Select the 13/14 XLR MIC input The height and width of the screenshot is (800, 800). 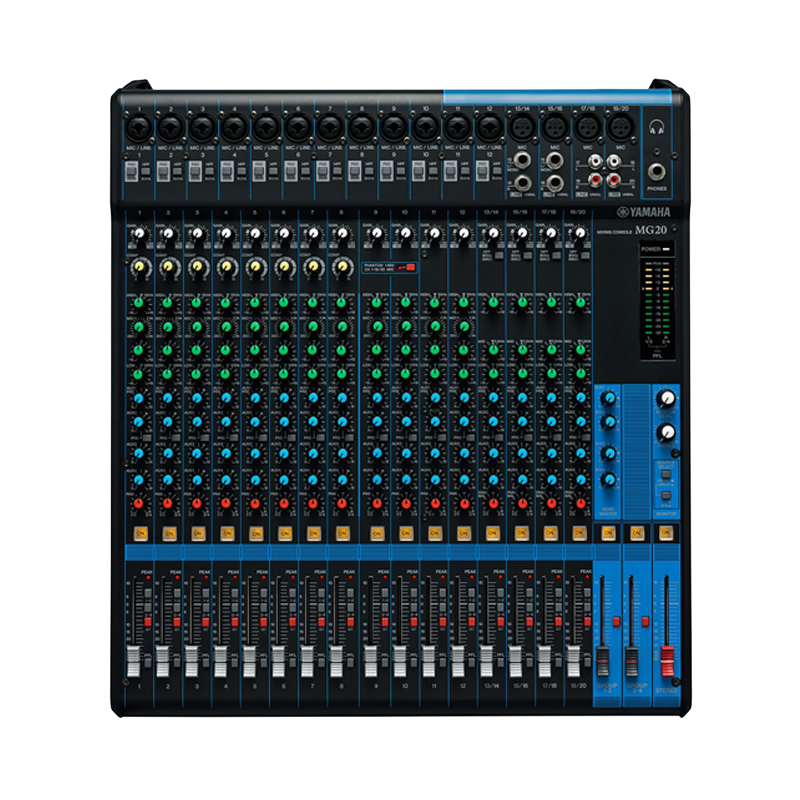click(522, 128)
